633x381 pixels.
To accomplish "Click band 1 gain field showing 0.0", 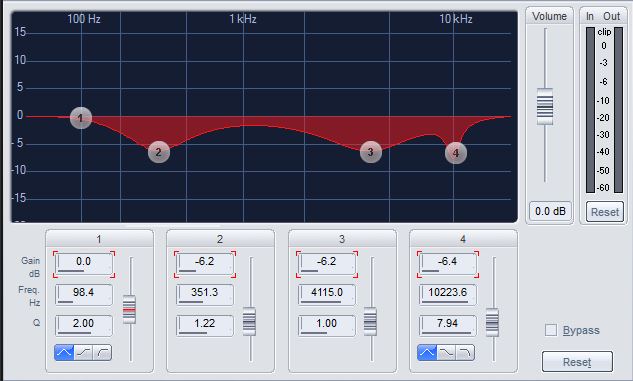I will click(x=84, y=264).
